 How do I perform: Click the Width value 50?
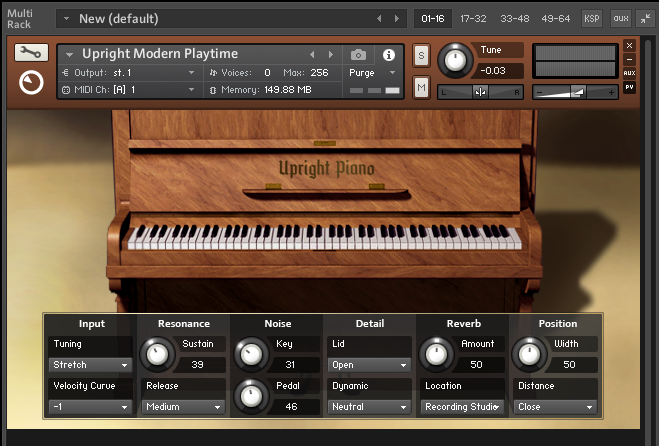tap(569, 365)
